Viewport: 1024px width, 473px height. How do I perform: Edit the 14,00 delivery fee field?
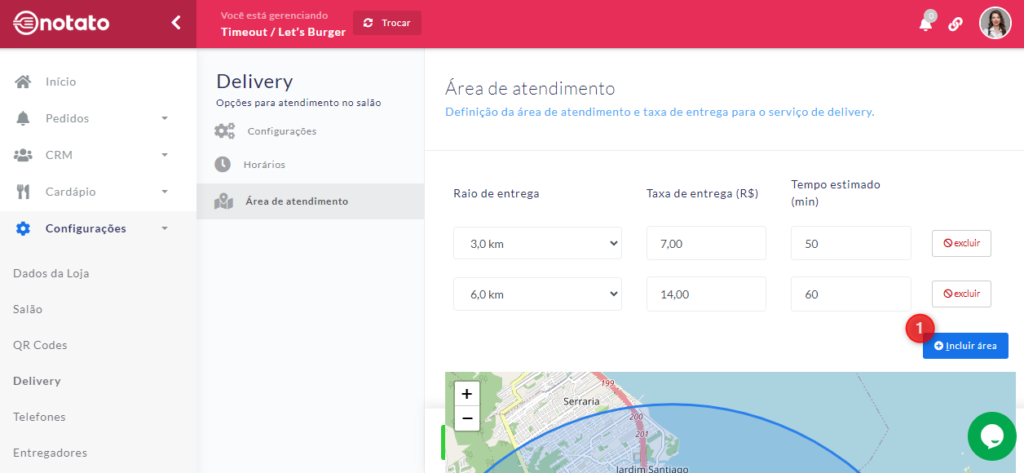(x=705, y=294)
